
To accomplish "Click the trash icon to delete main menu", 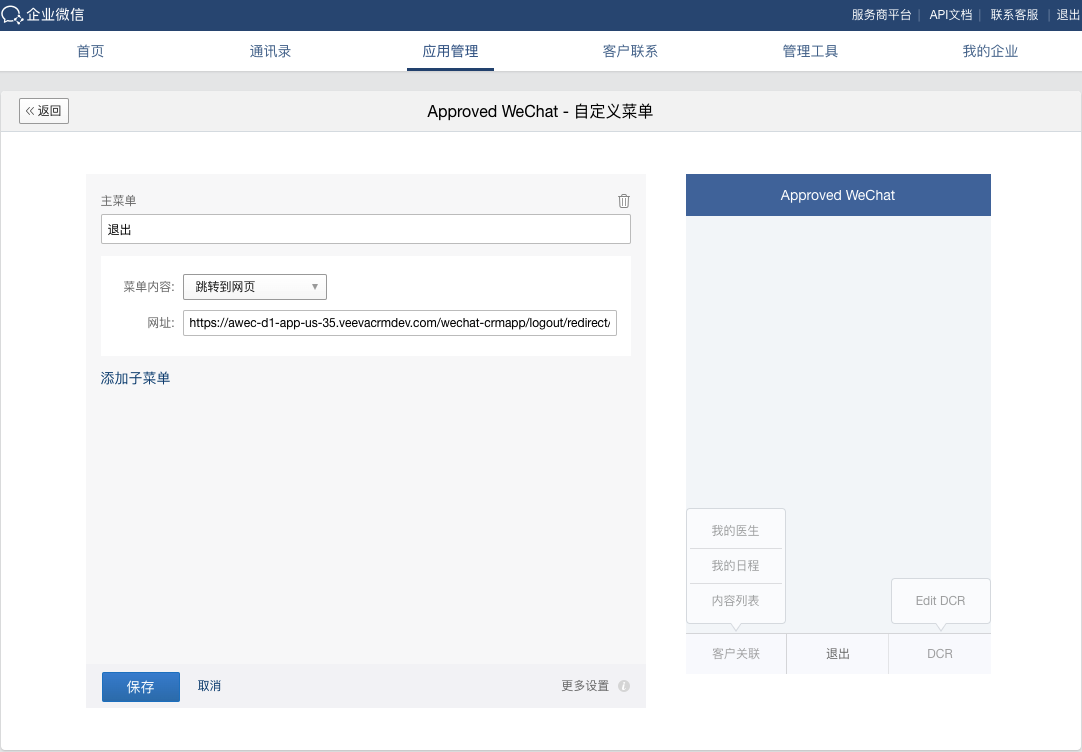I will tap(624, 201).
